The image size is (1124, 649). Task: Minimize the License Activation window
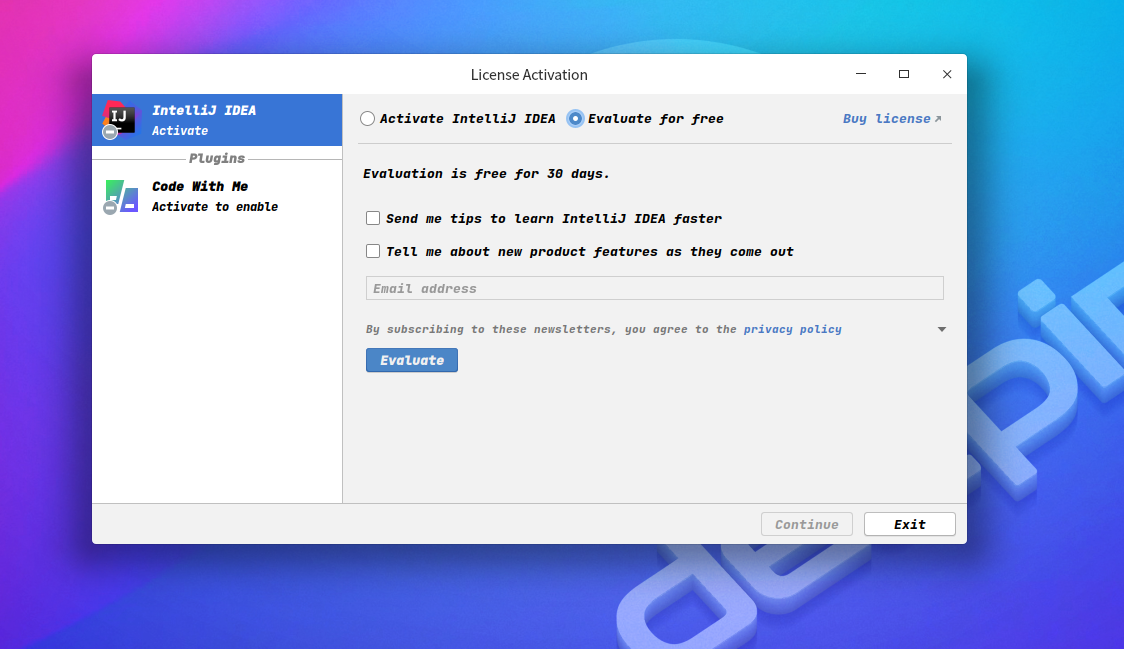click(x=861, y=74)
